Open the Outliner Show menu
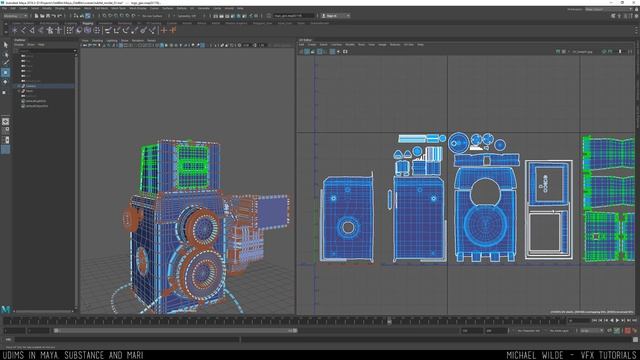This screenshot has width=640, height=360. point(31,44)
